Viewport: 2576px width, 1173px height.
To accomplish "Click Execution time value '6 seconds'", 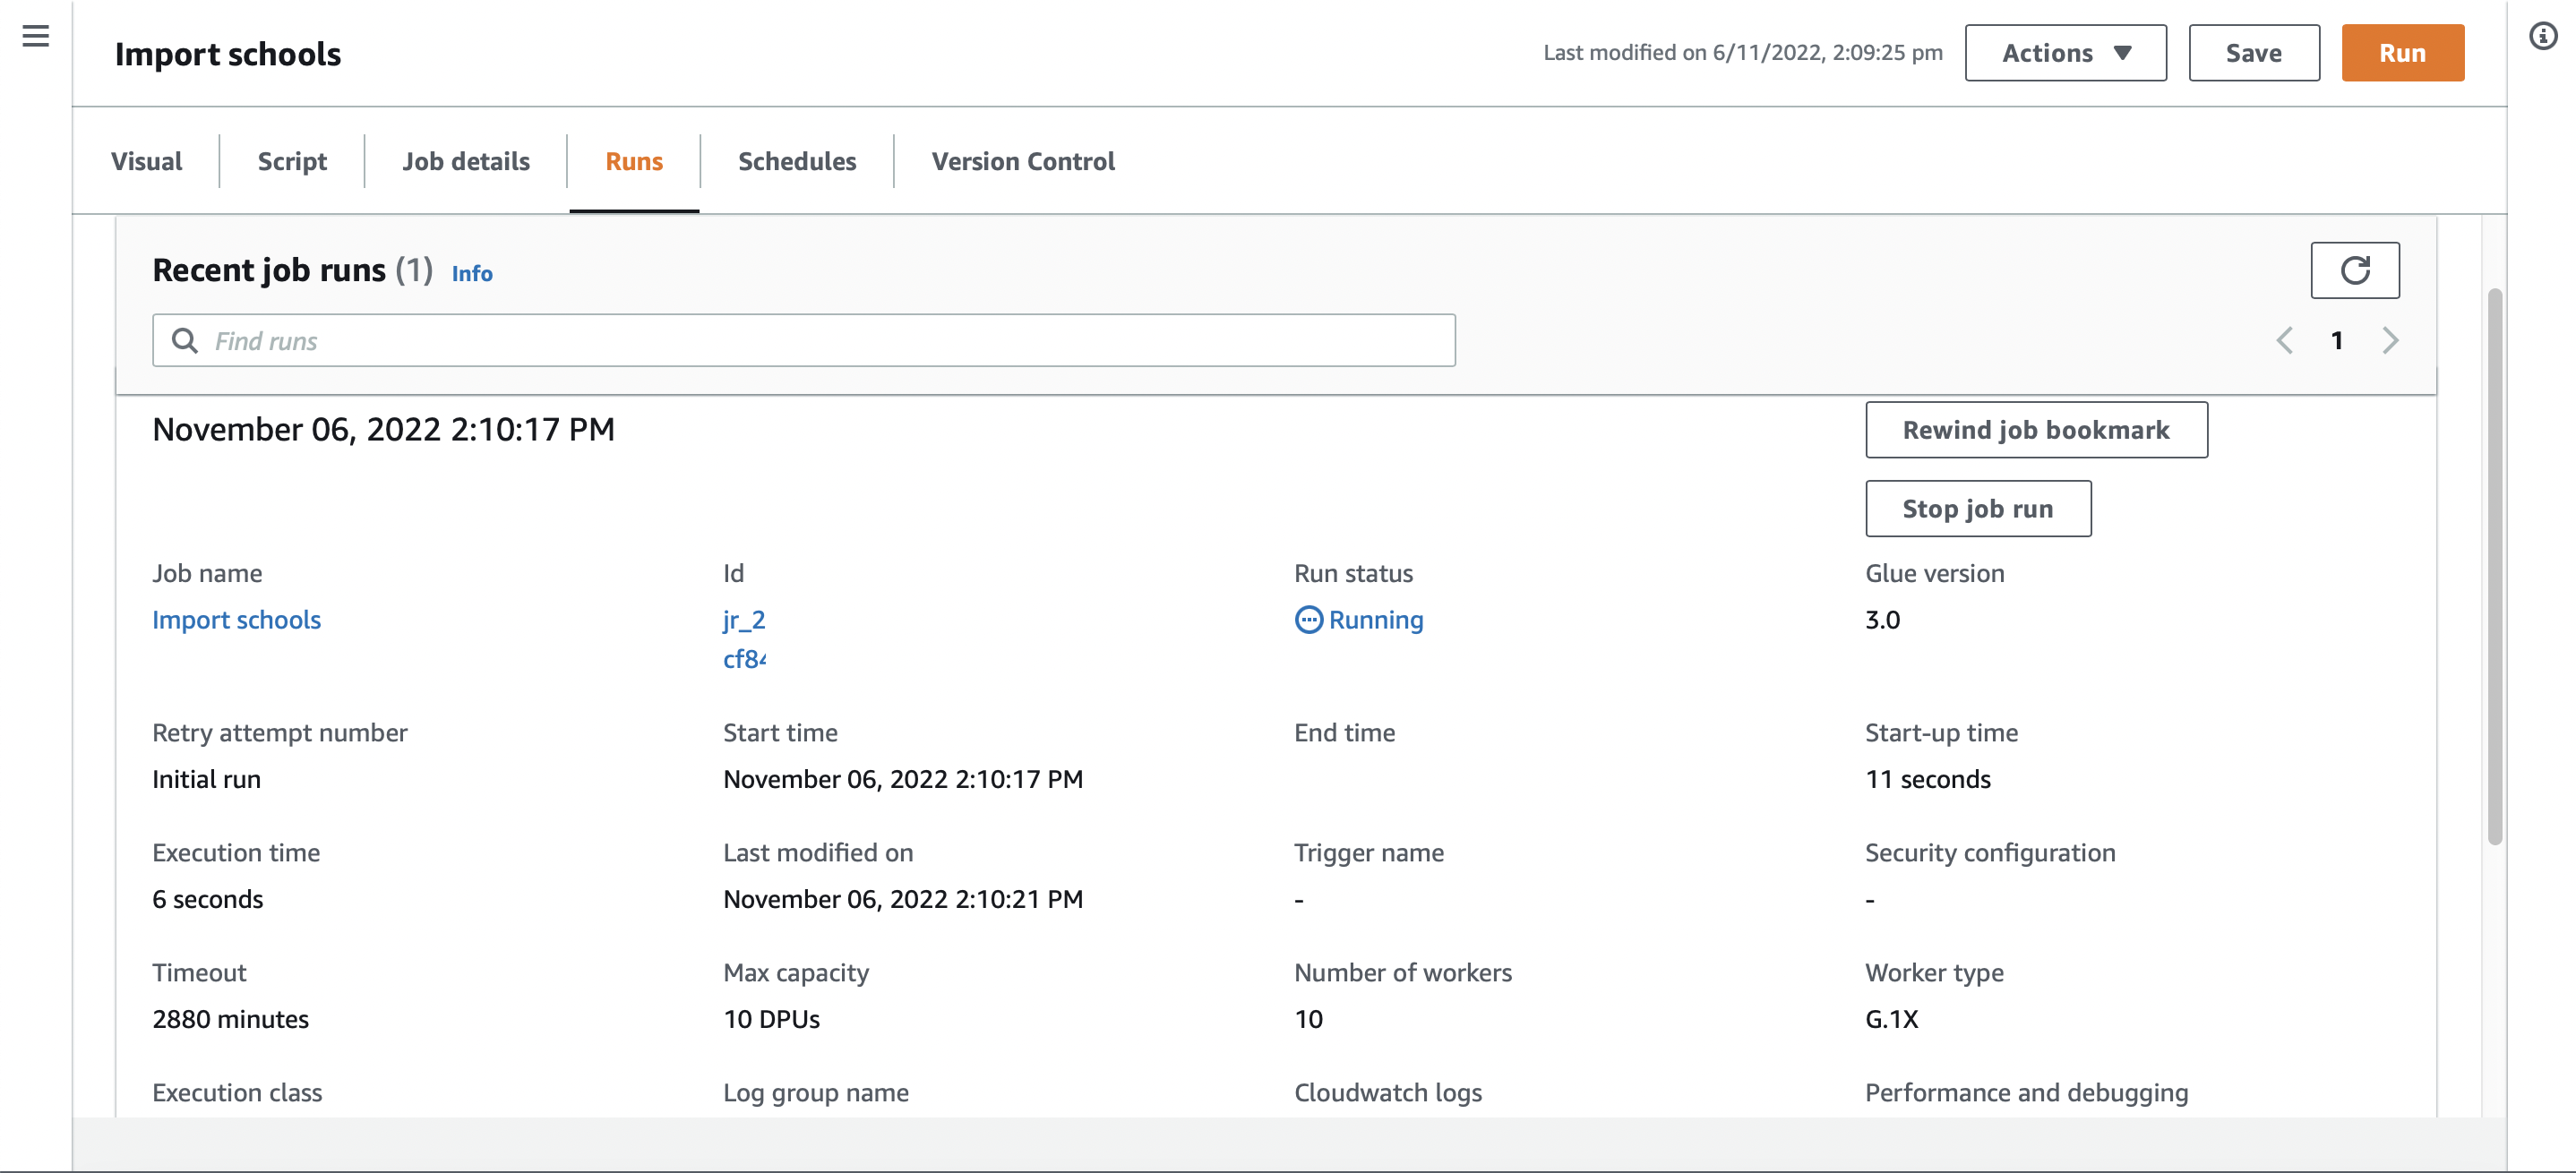I will [x=207, y=899].
